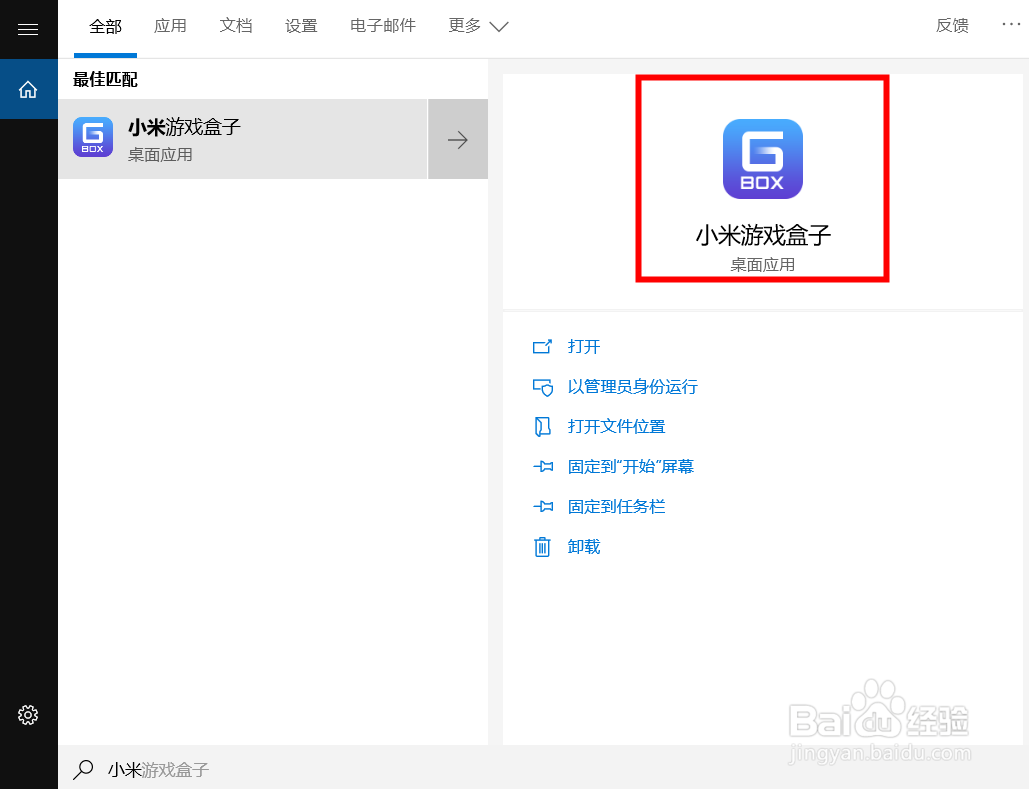Choose 以管理员身份运行
1029x789 pixels.
633,387
